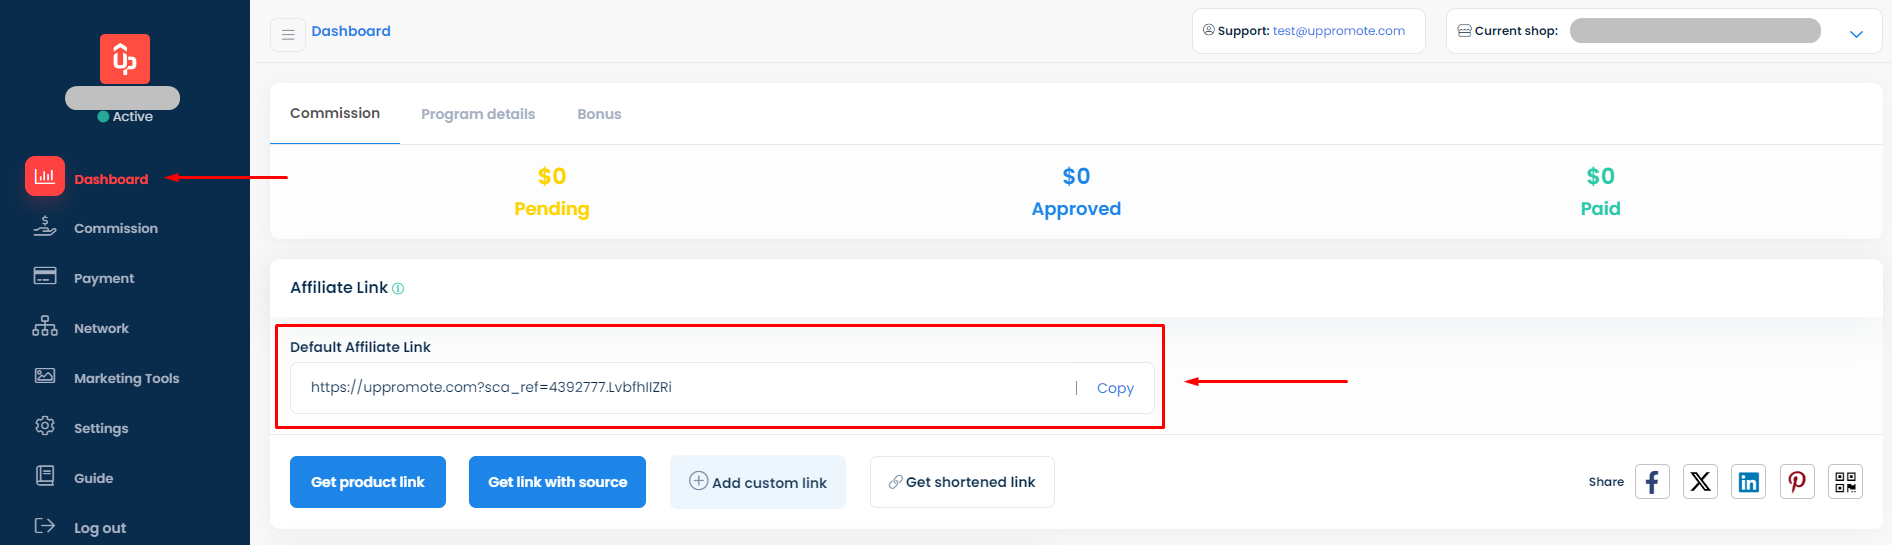Image resolution: width=1892 pixels, height=545 pixels.
Task: Share affiliate link on LinkedIn
Action: (1748, 482)
